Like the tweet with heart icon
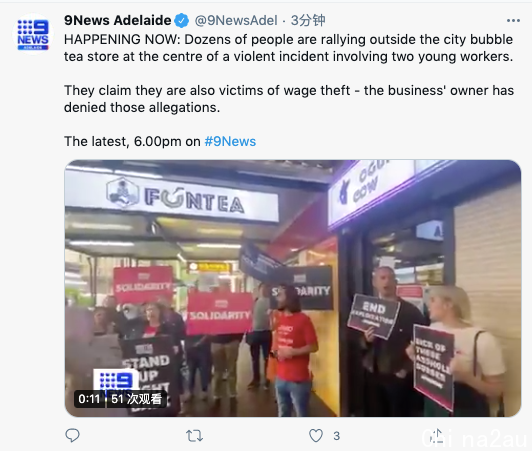The height and width of the screenshot is (451, 532). [316, 436]
